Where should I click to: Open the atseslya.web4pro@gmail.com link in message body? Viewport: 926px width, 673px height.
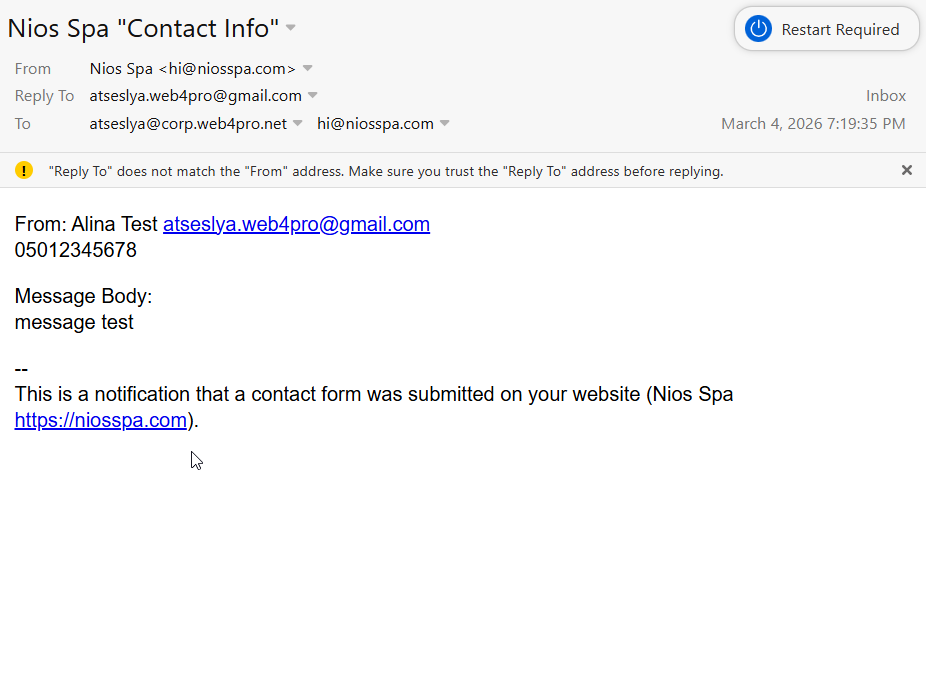point(296,224)
